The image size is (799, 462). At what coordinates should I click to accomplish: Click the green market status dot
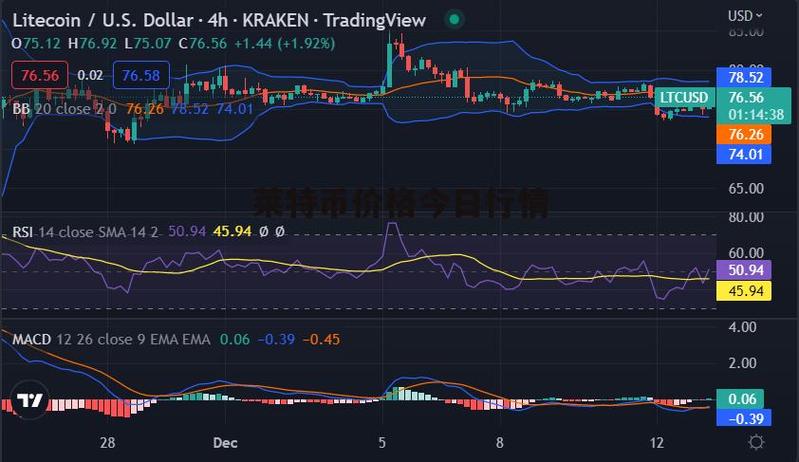point(455,20)
